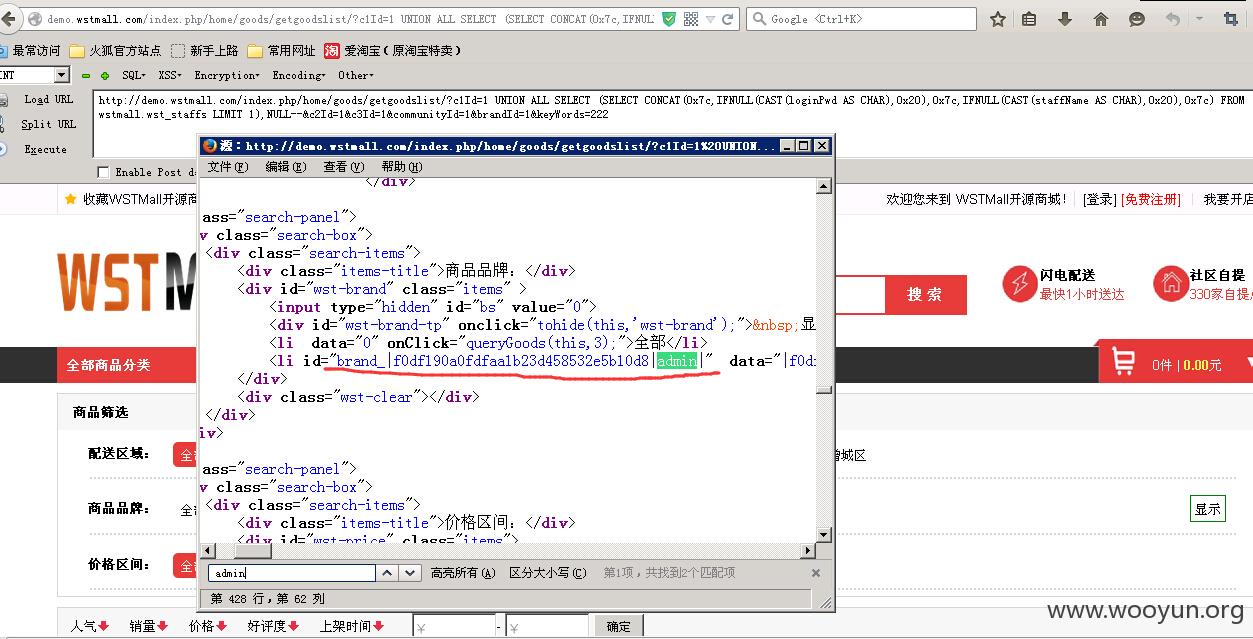
Task: Open the 新手上路 bookmark
Action: [x=204, y=51]
